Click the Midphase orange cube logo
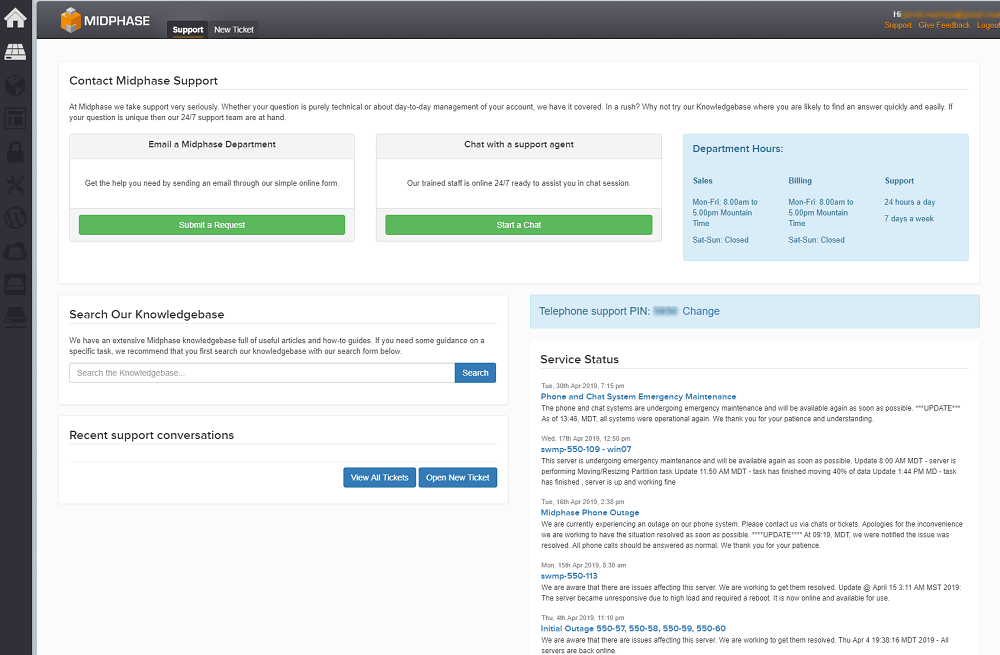This screenshot has width=1000, height=655. (x=71, y=20)
